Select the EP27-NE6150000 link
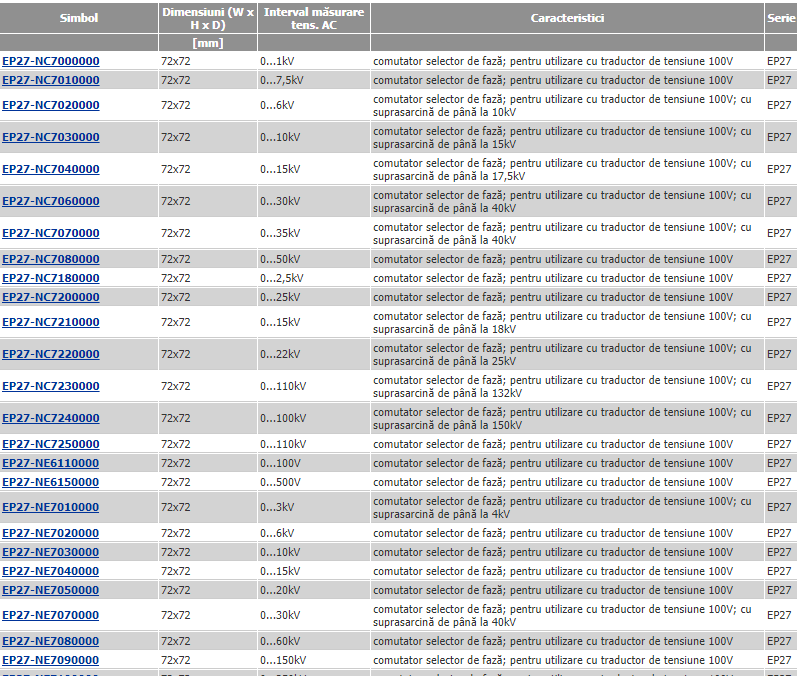Viewport: 797px width, 676px height. [x=51, y=482]
